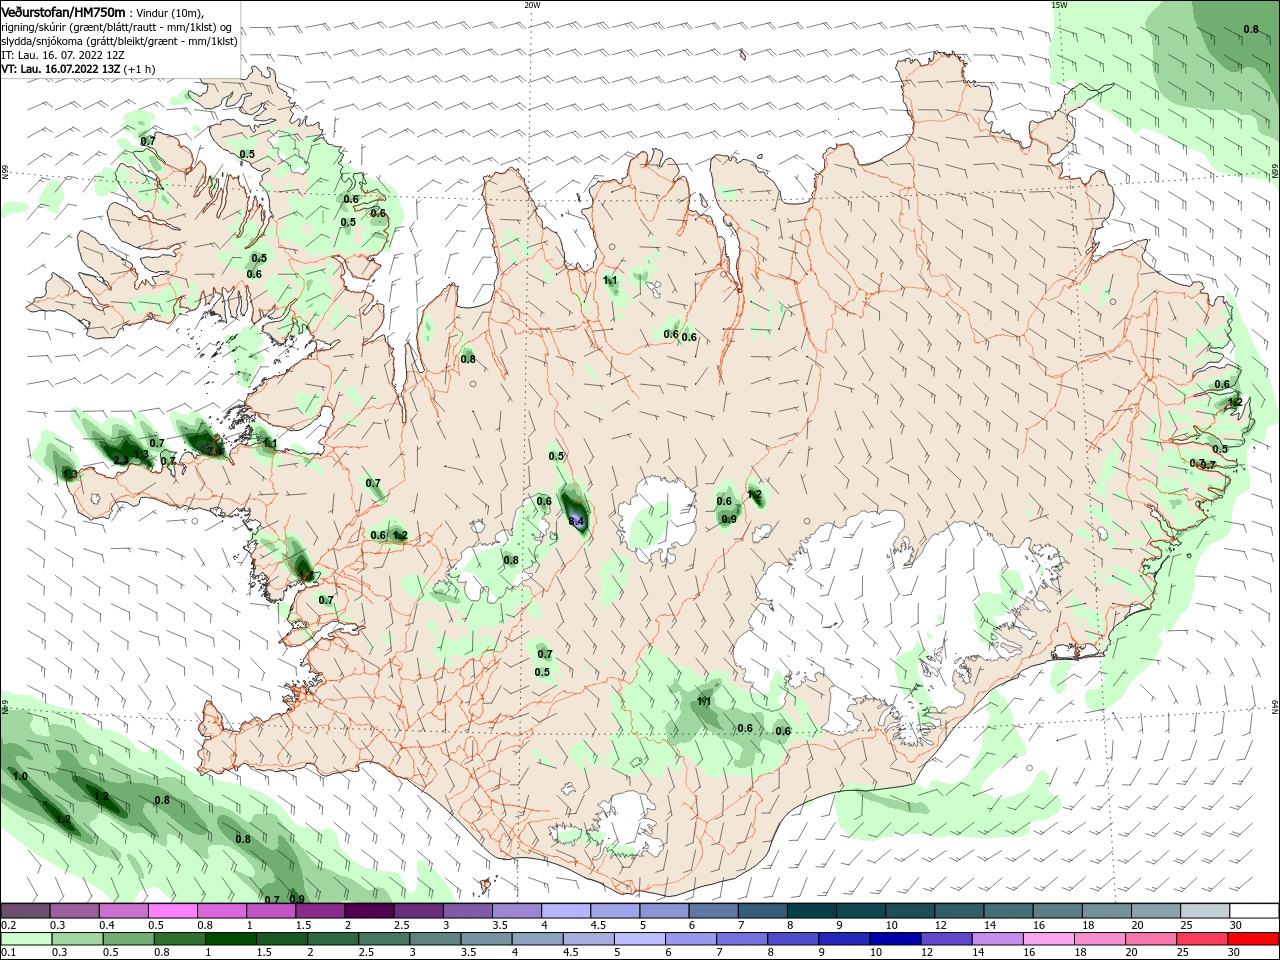Click the 15W longitude label
Viewport: 1280px width, 960px height.
coord(1060,5)
